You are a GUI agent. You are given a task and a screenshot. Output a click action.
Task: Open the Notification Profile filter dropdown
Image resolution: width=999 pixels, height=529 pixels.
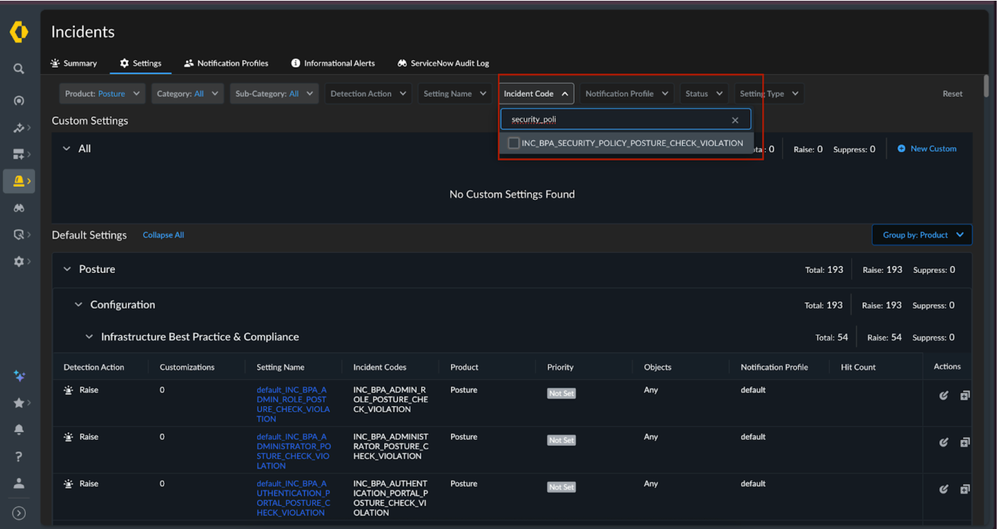[626, 94]
